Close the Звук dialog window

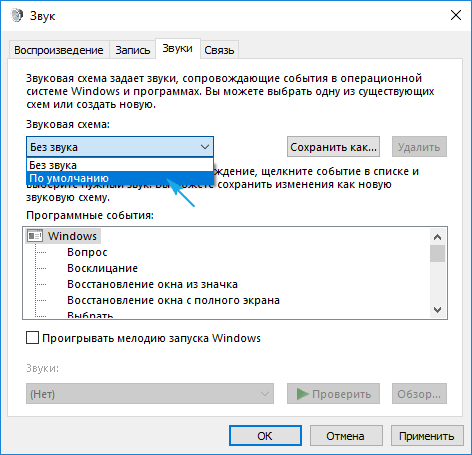[456, 15]
